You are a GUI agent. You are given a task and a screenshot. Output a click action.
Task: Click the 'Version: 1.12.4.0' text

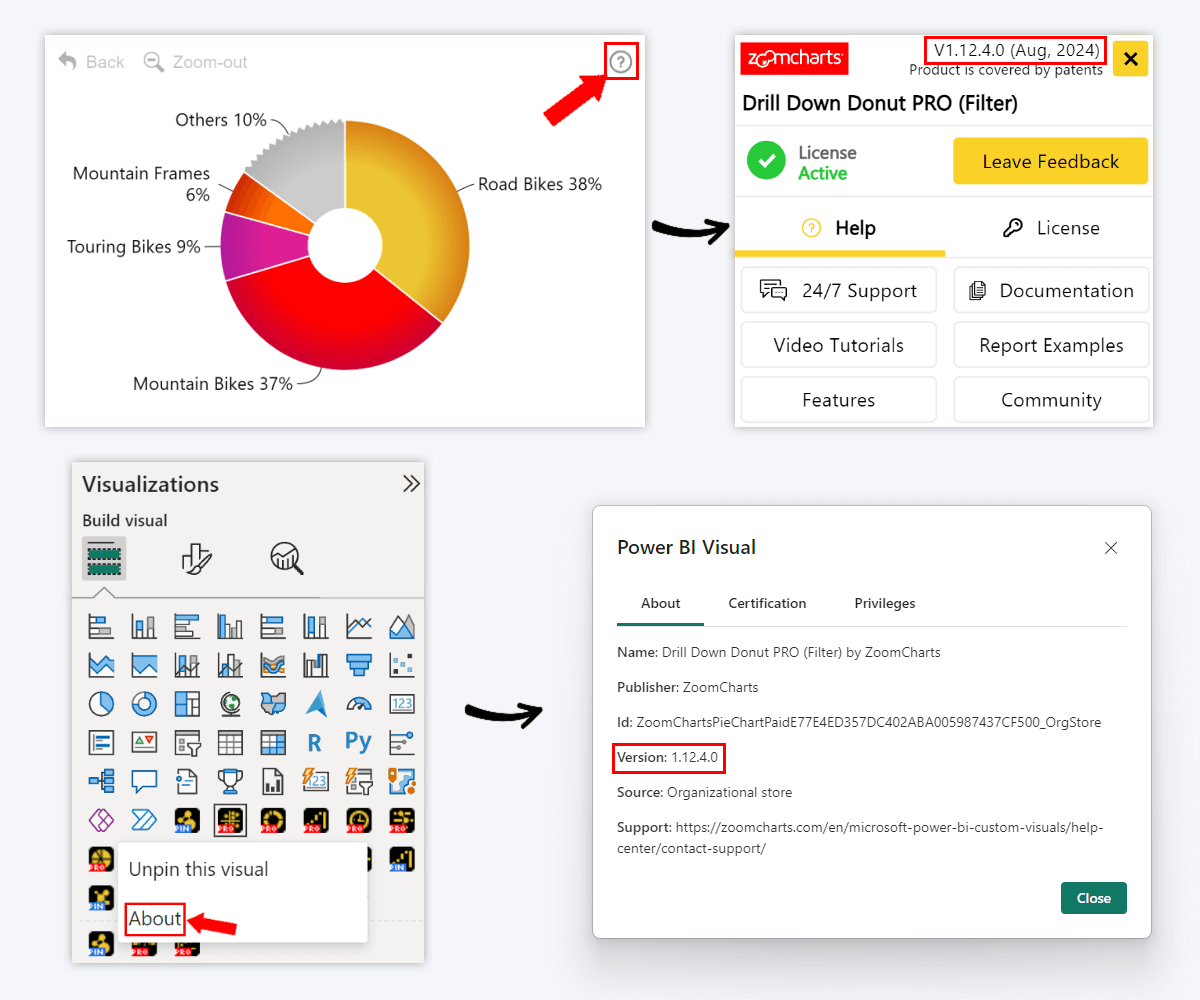pos(668,757)
